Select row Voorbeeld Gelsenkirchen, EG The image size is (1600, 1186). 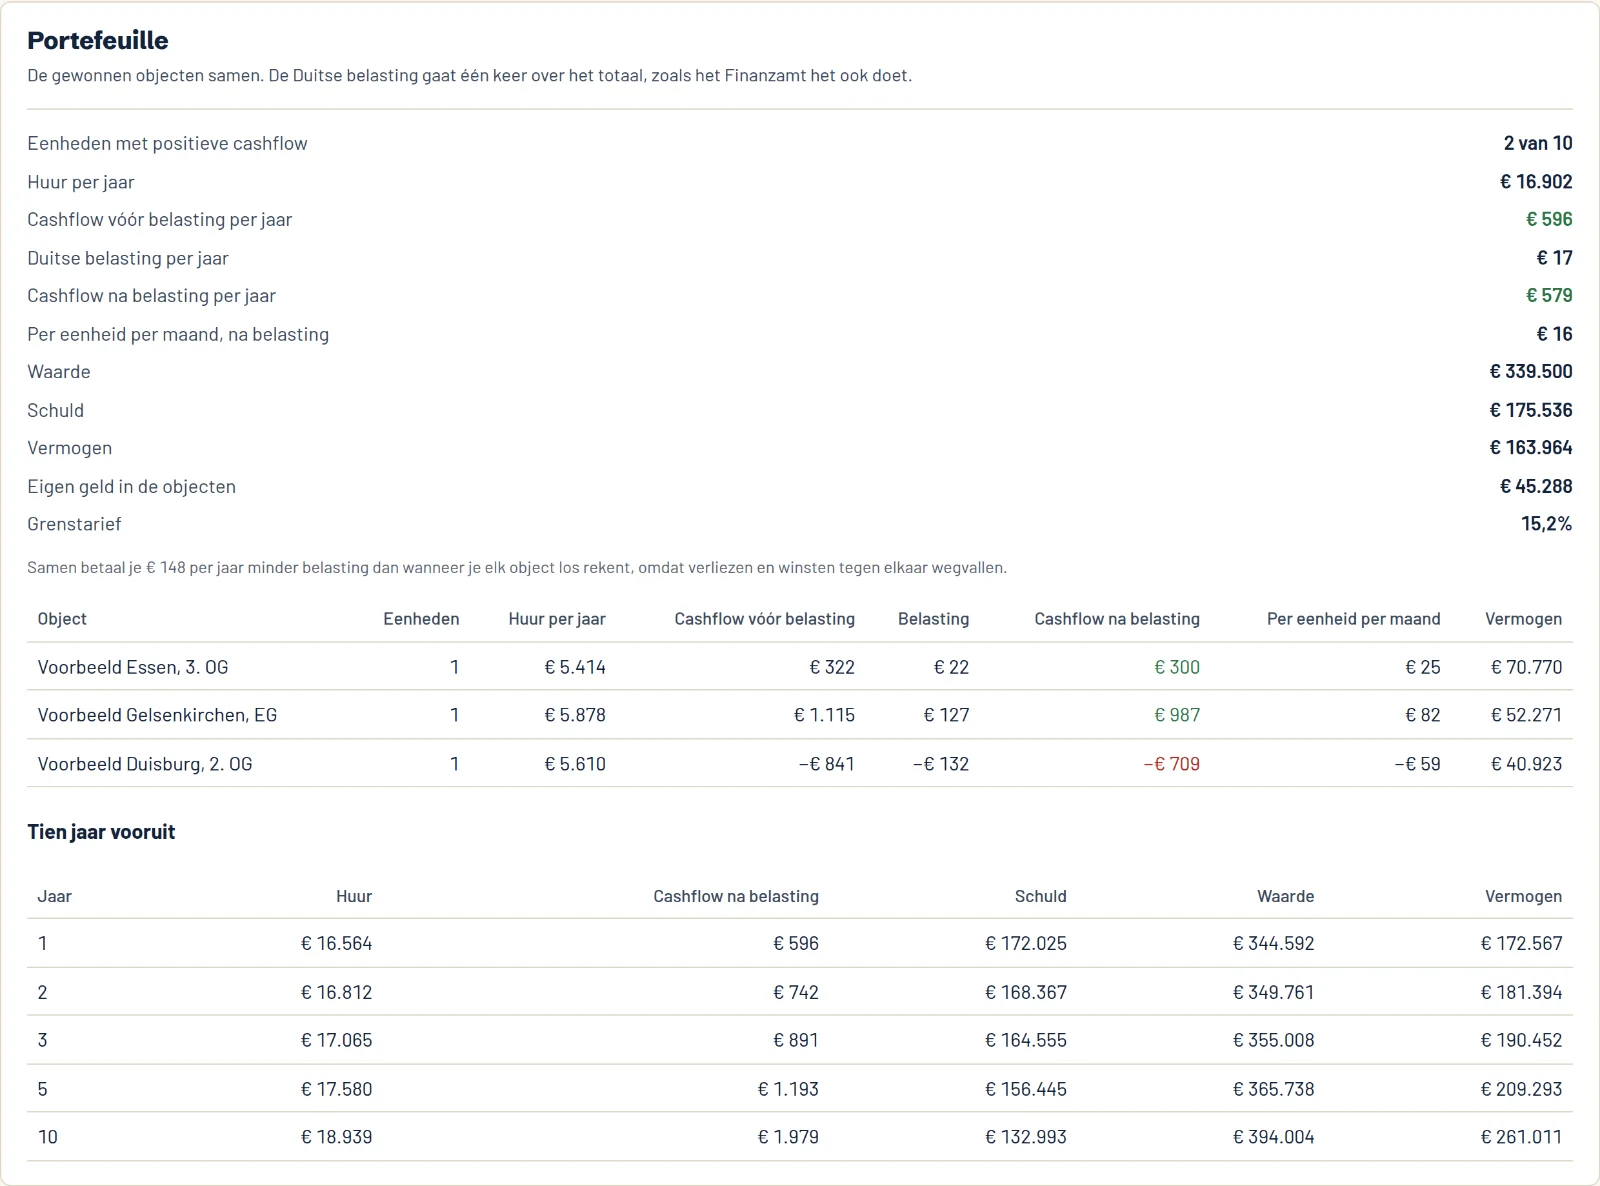click(x=800, y=715)
